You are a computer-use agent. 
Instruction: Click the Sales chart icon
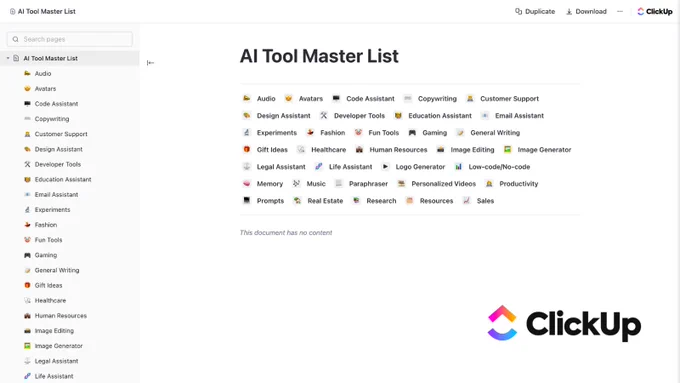[x=467, y=200]
